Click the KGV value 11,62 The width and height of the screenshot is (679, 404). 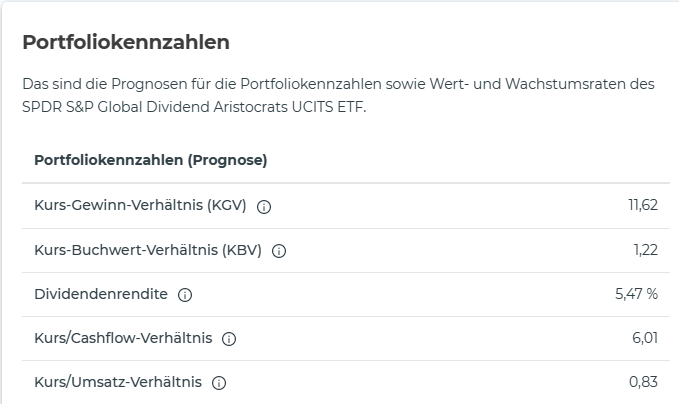642,206
